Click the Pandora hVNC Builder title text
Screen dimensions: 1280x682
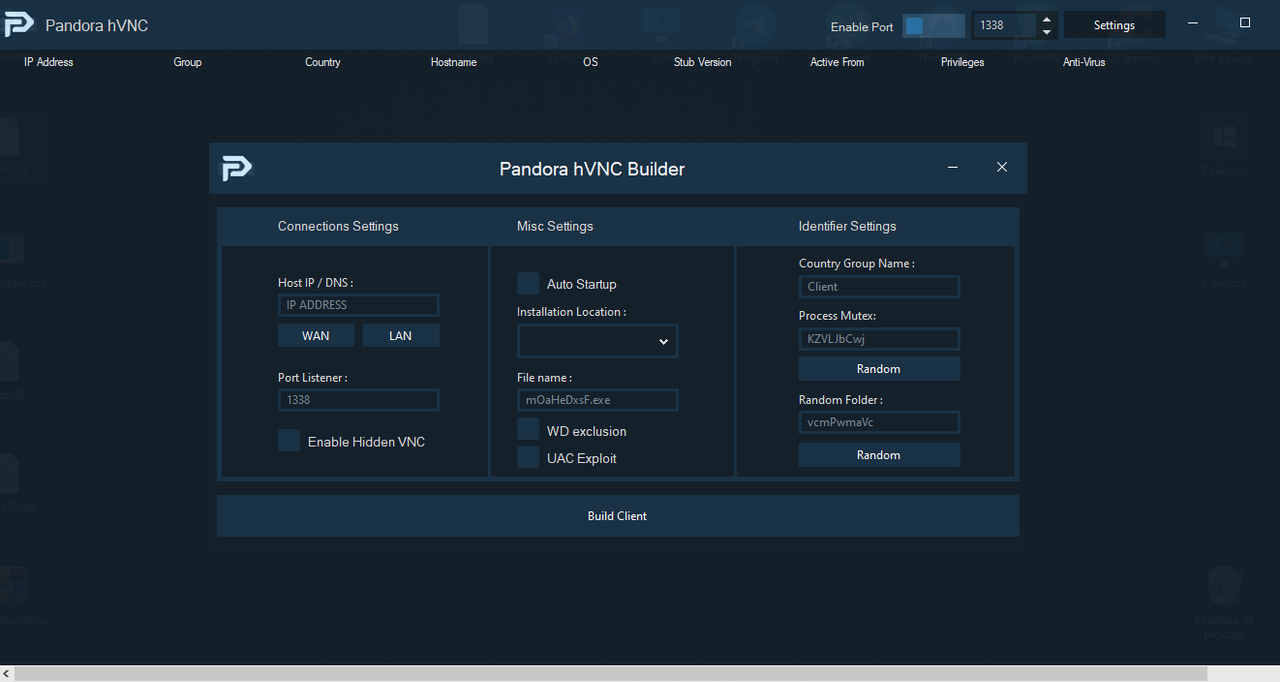click(x=592, y=169)
